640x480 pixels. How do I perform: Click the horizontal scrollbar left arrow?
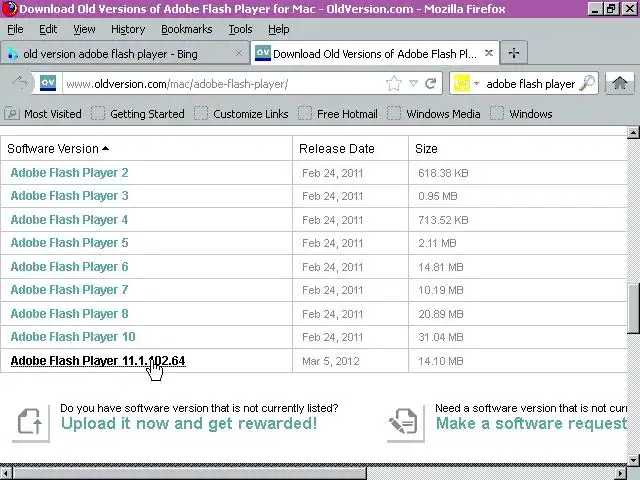point(6,473)
